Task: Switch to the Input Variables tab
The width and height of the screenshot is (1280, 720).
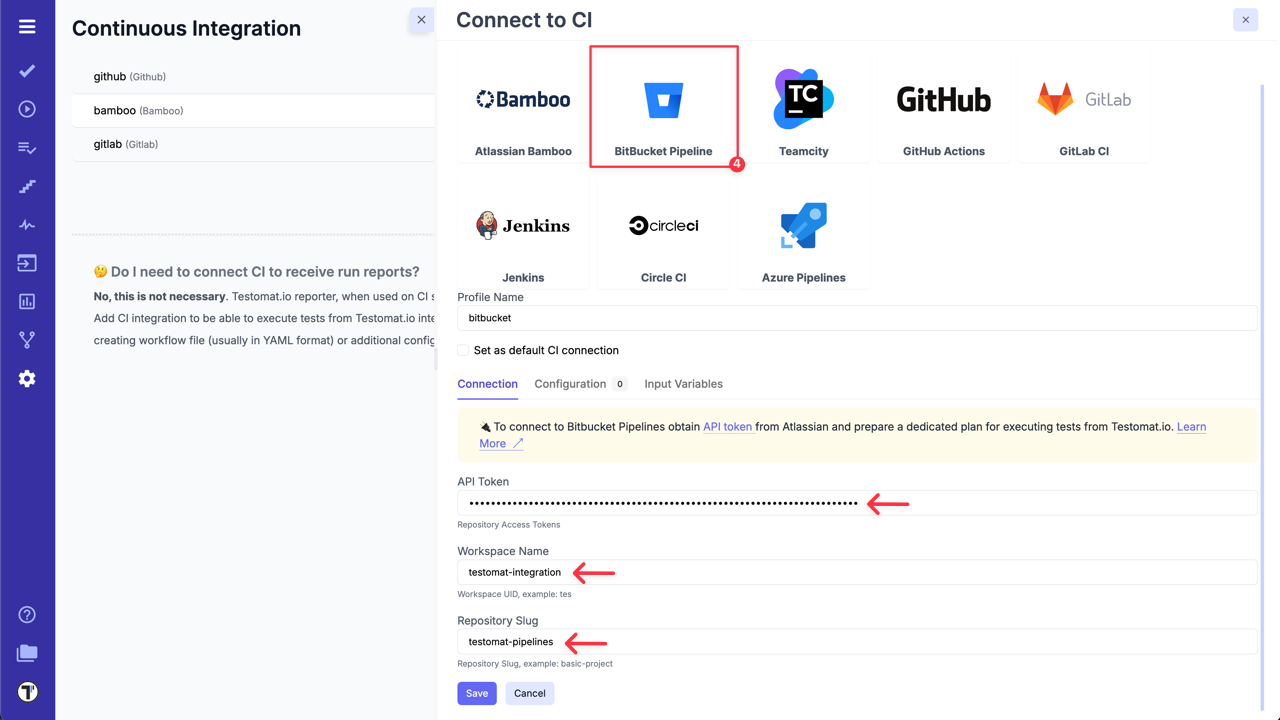Action: 684,384
